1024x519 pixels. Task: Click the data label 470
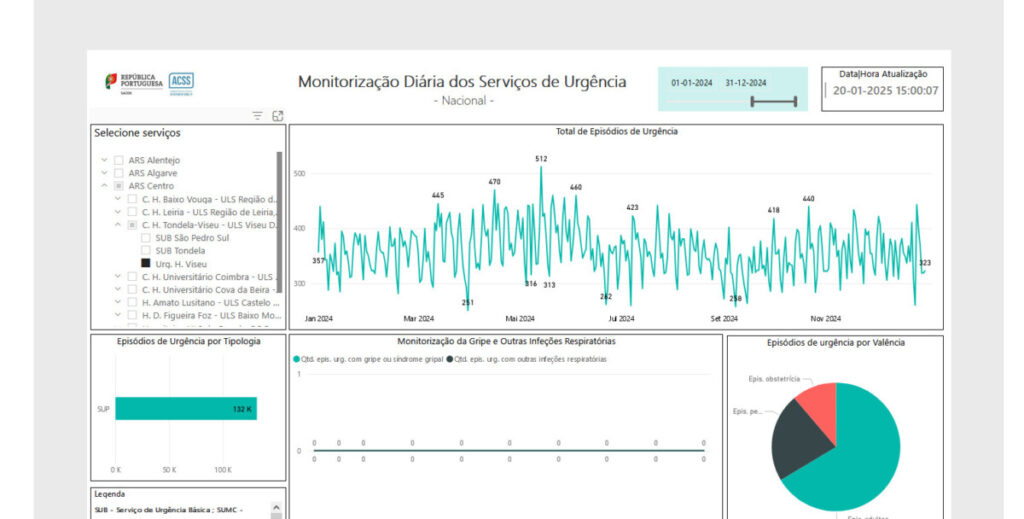(494, 182)
